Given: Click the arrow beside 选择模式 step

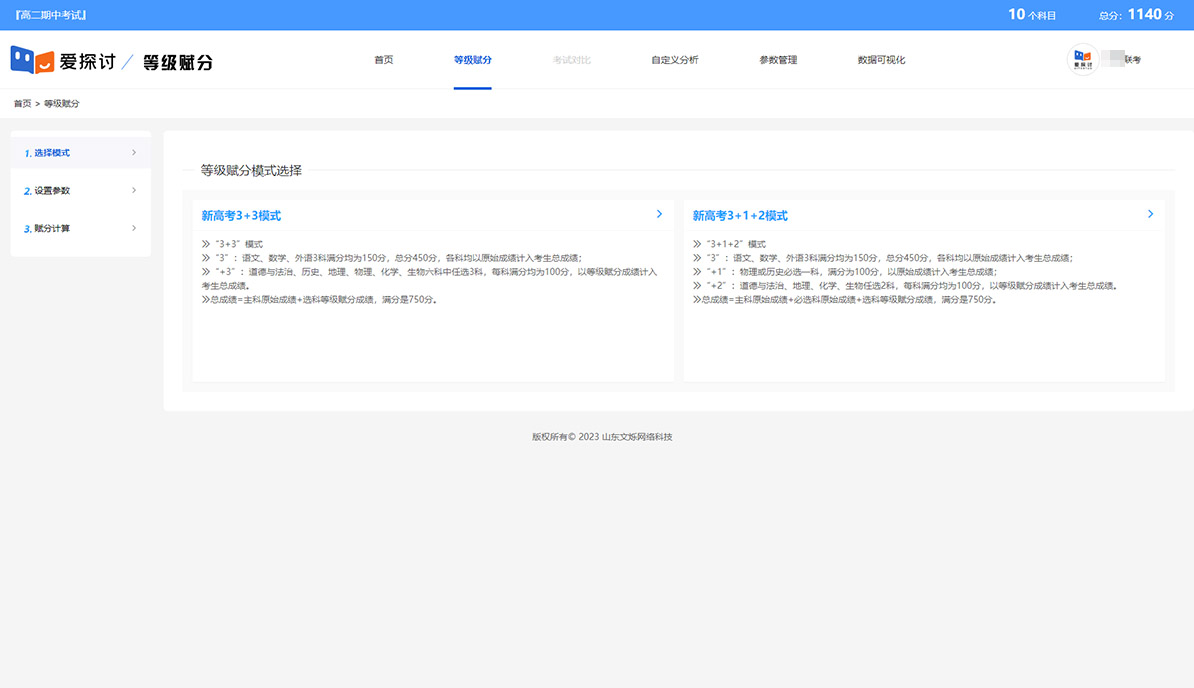Looking at the screenshot, I should [x=134, y=153].
